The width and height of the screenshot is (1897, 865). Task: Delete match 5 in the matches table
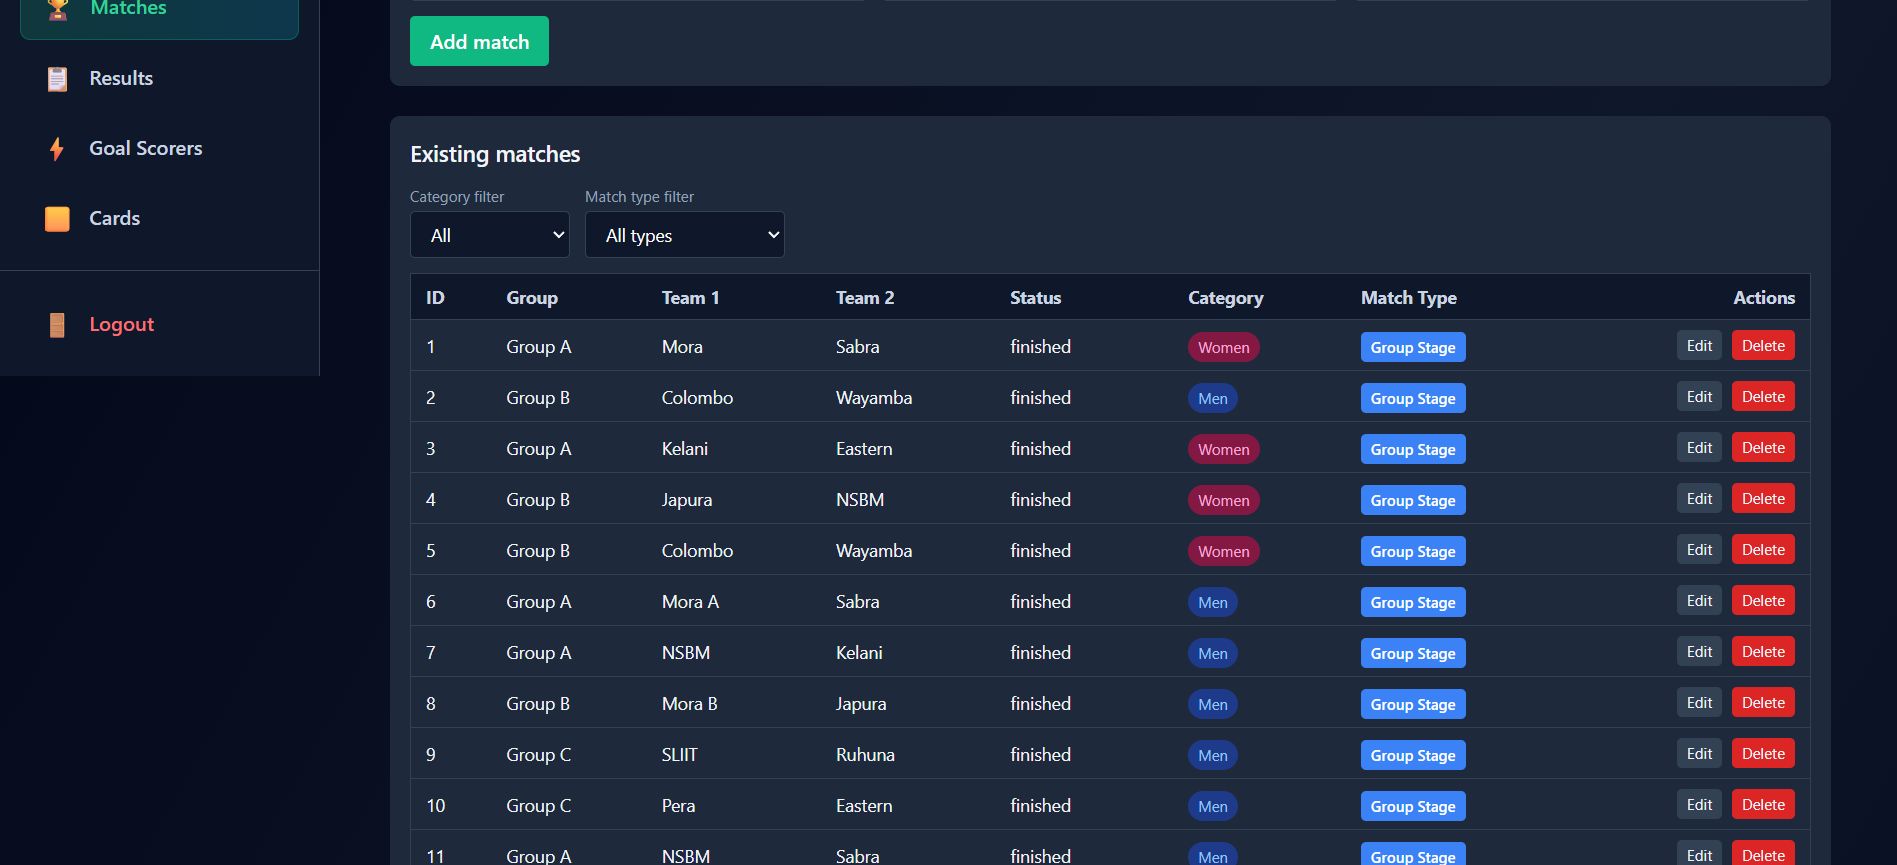tap(1763, 550)
